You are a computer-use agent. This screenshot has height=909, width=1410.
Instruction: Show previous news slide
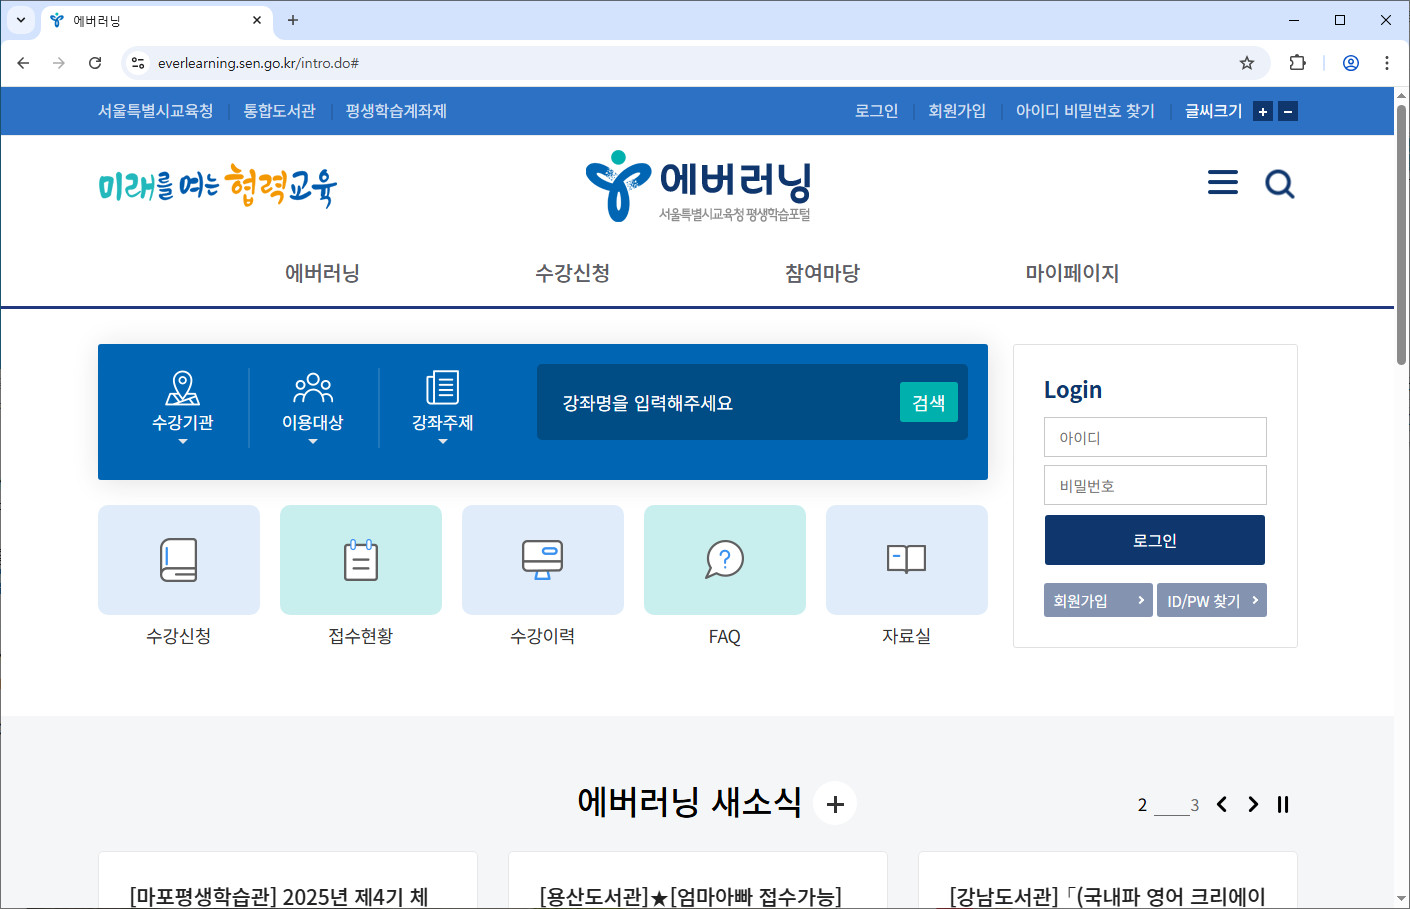tap(1221, 804)
